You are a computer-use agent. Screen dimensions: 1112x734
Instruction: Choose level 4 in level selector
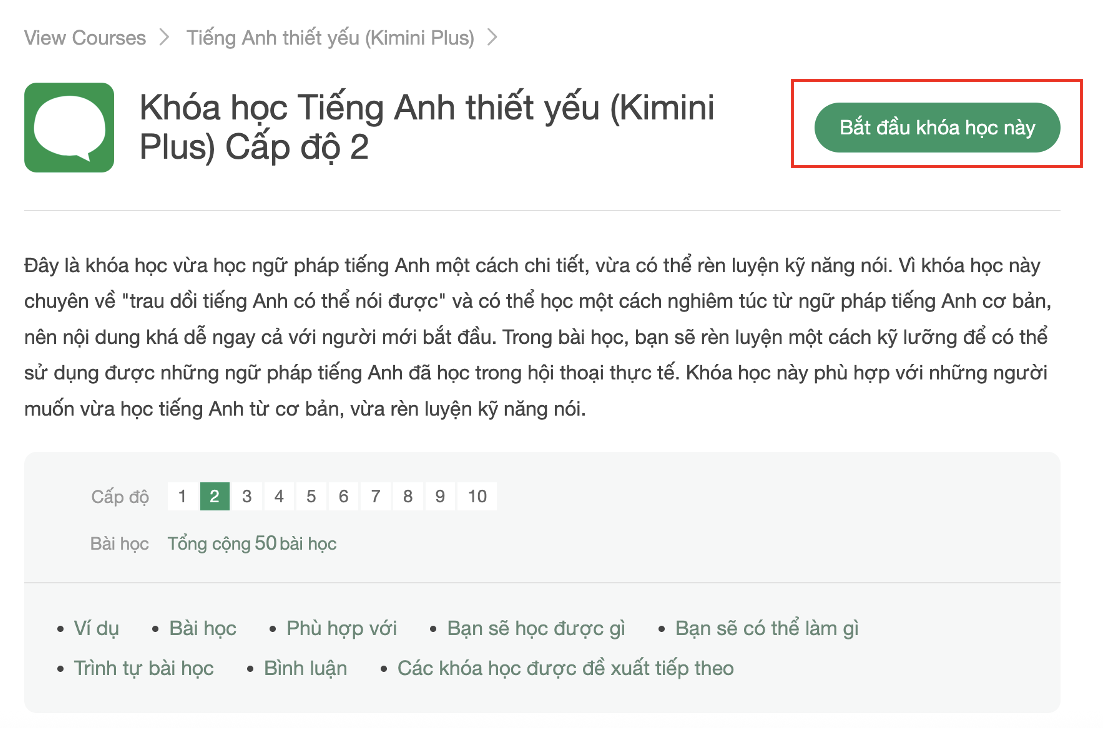pyautogui.click(x=279, y=496)
